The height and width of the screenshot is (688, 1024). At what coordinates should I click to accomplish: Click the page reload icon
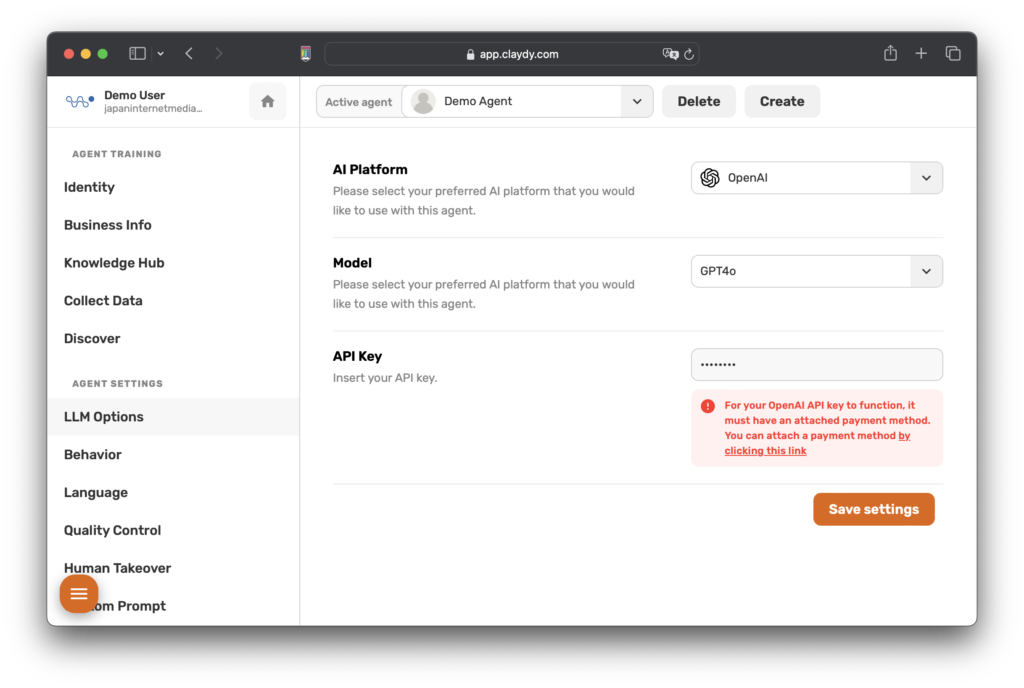[689, 54]
